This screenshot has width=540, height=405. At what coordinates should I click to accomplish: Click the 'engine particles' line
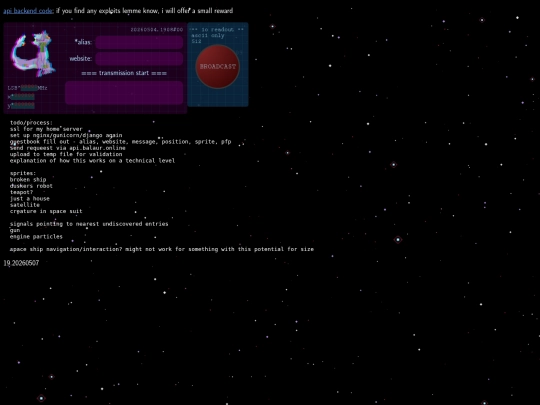tap(36, 237)
